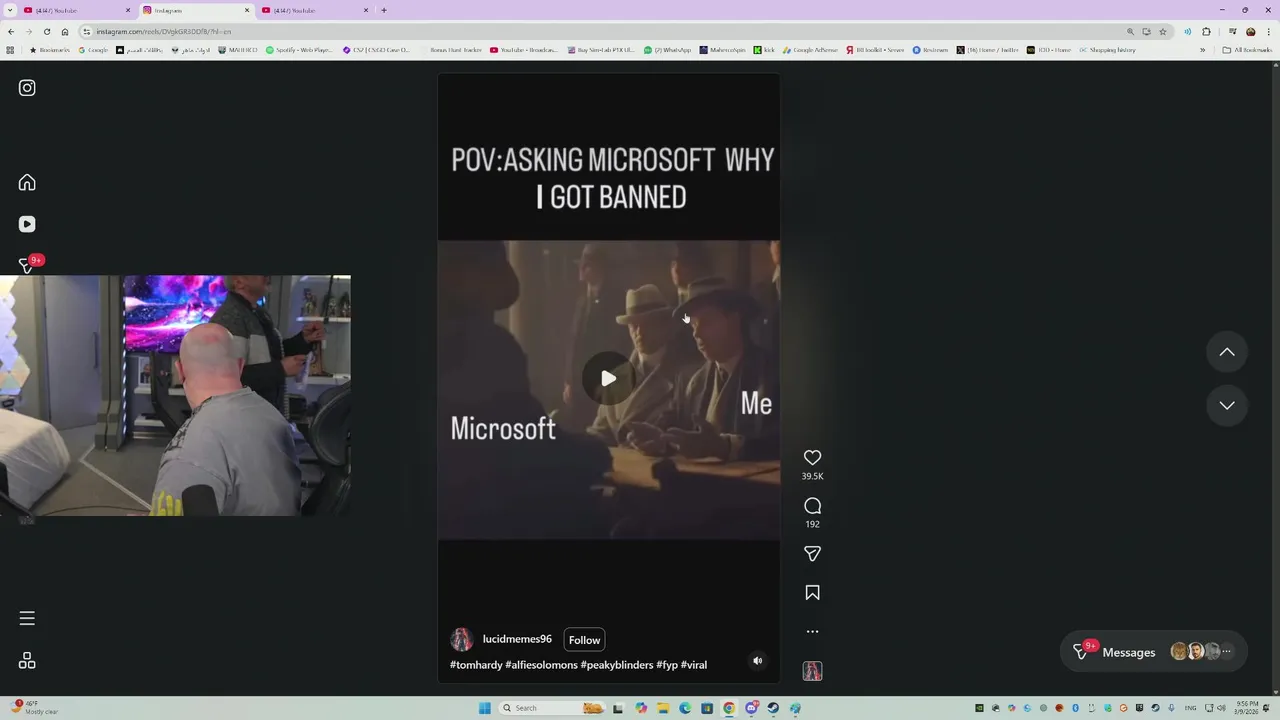Go to next reel with down chevron
Screen dimensions: 1280x720
click(1227, 405)
